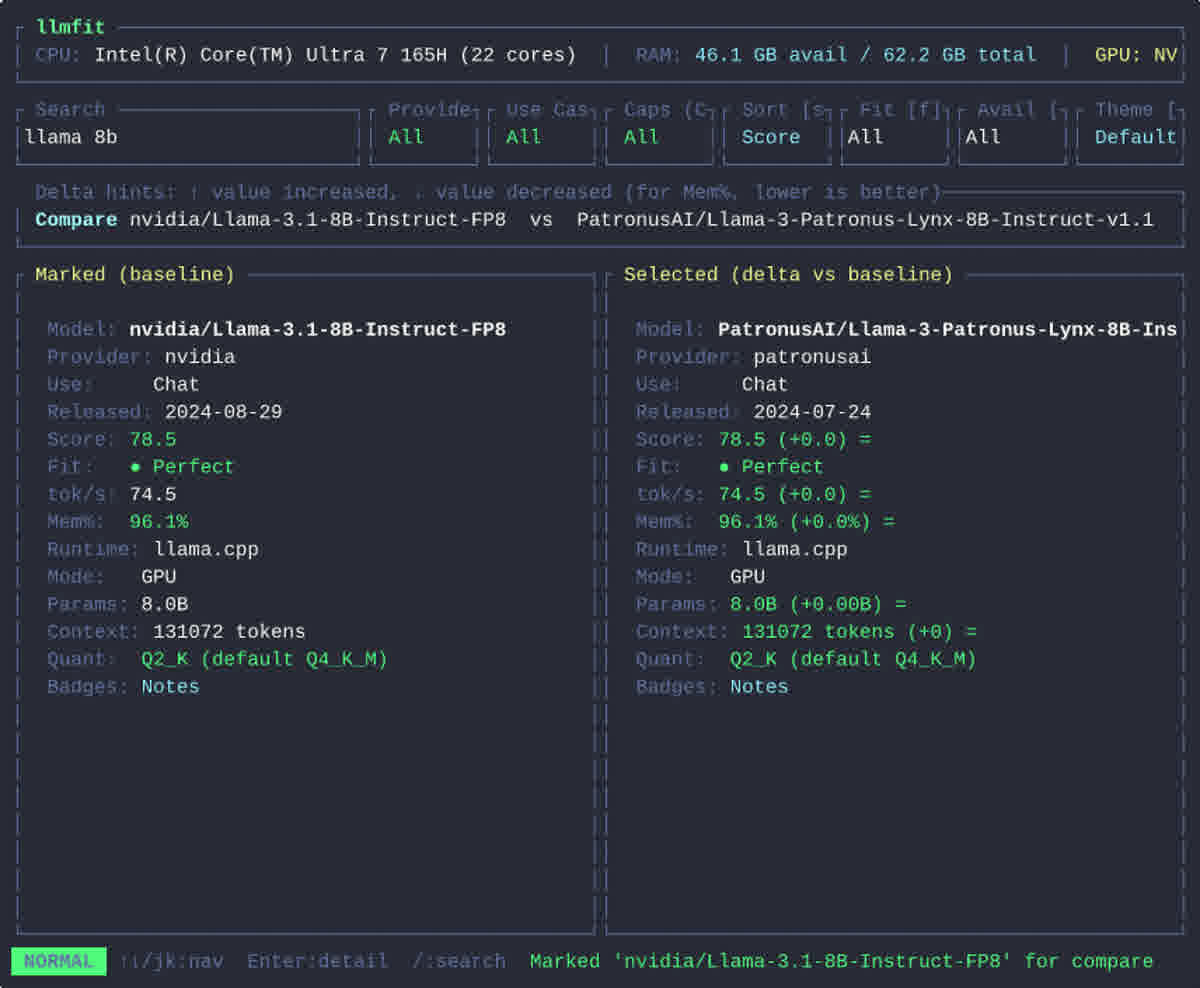
Task: Click the llmfit title text
Action: (71, 27)
